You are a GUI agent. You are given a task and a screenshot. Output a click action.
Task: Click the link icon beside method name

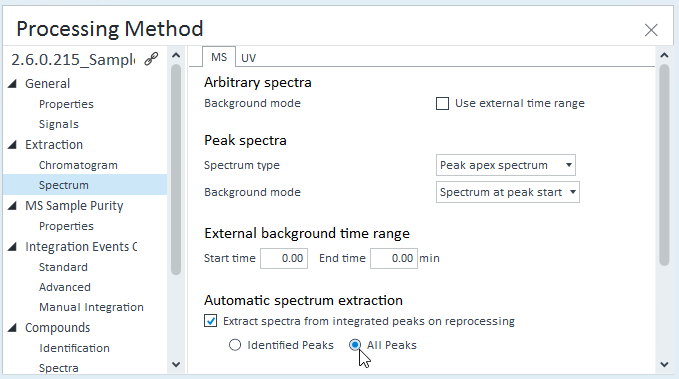click(151, 59)
